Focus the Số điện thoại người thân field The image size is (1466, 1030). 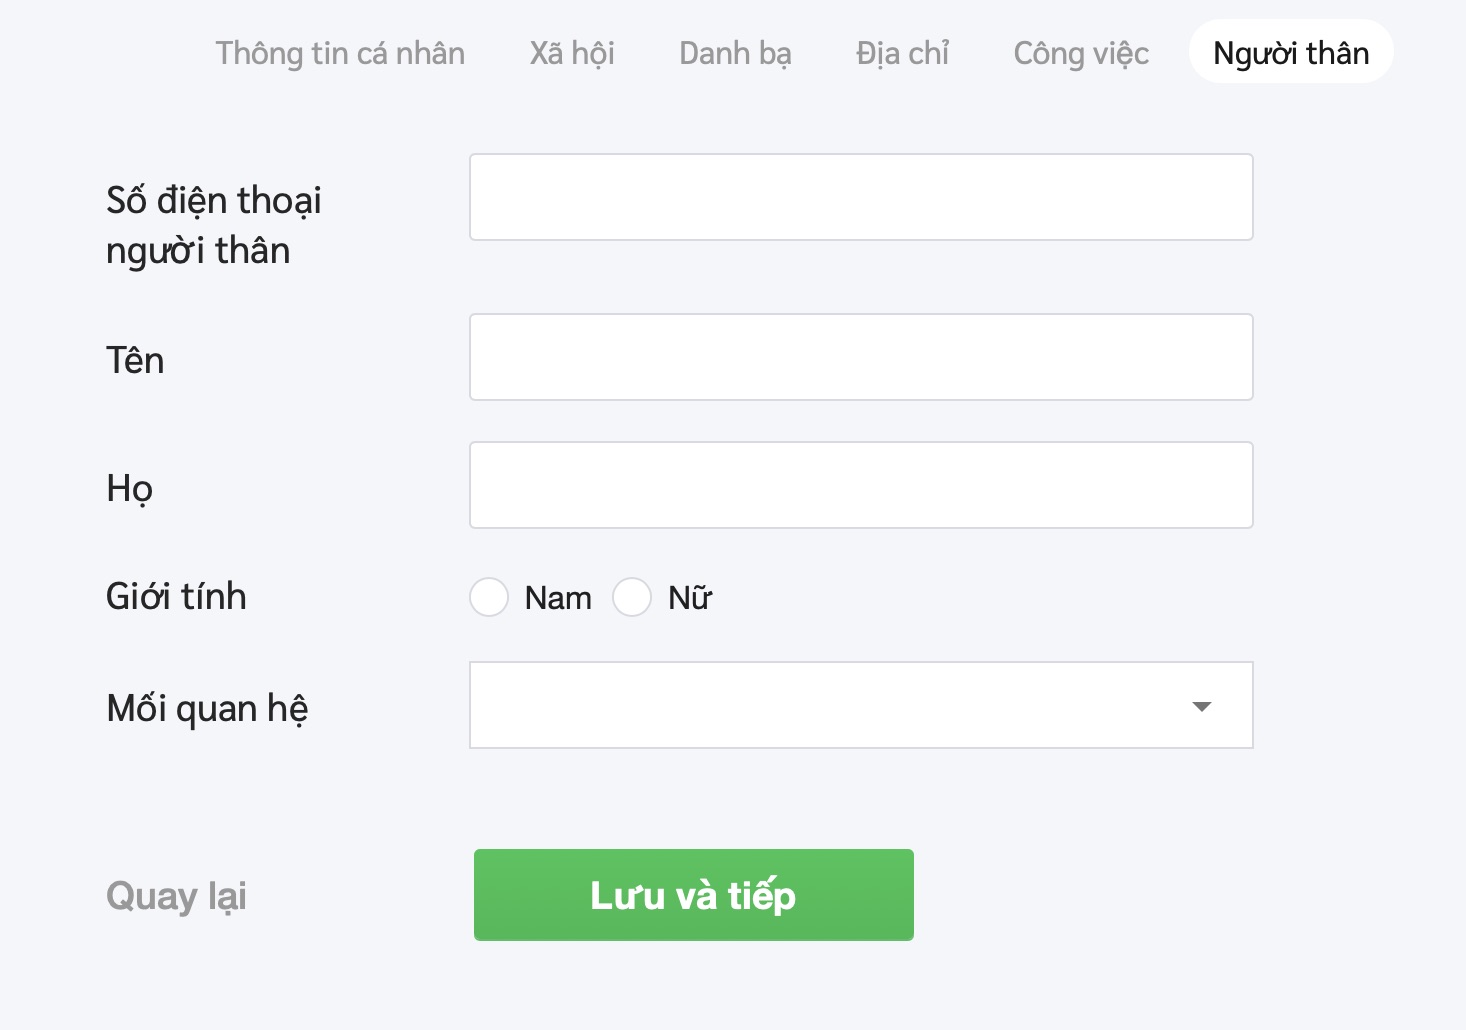coord(861,197)
